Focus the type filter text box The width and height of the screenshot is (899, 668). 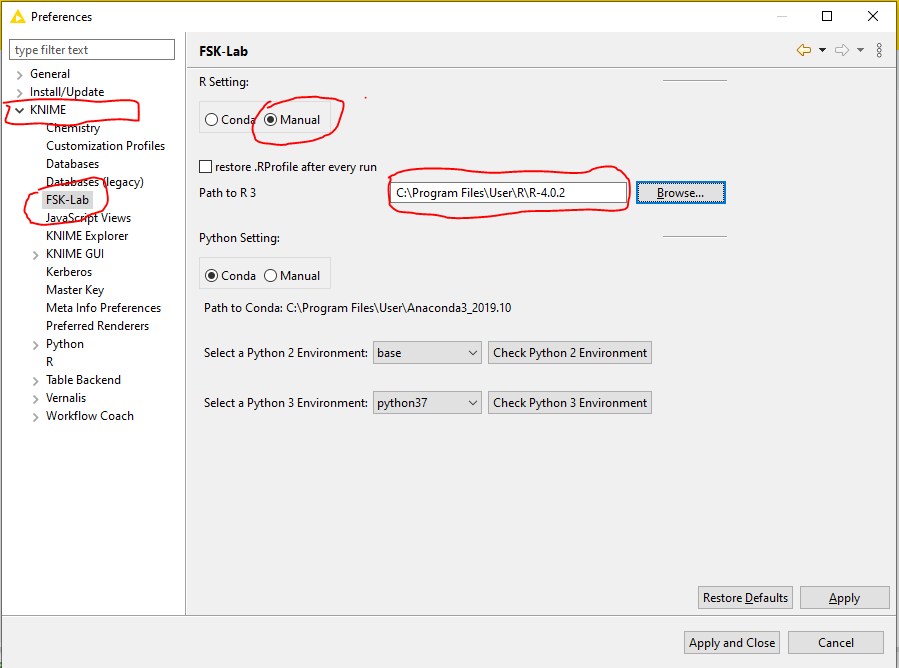(x=92, y=50)
